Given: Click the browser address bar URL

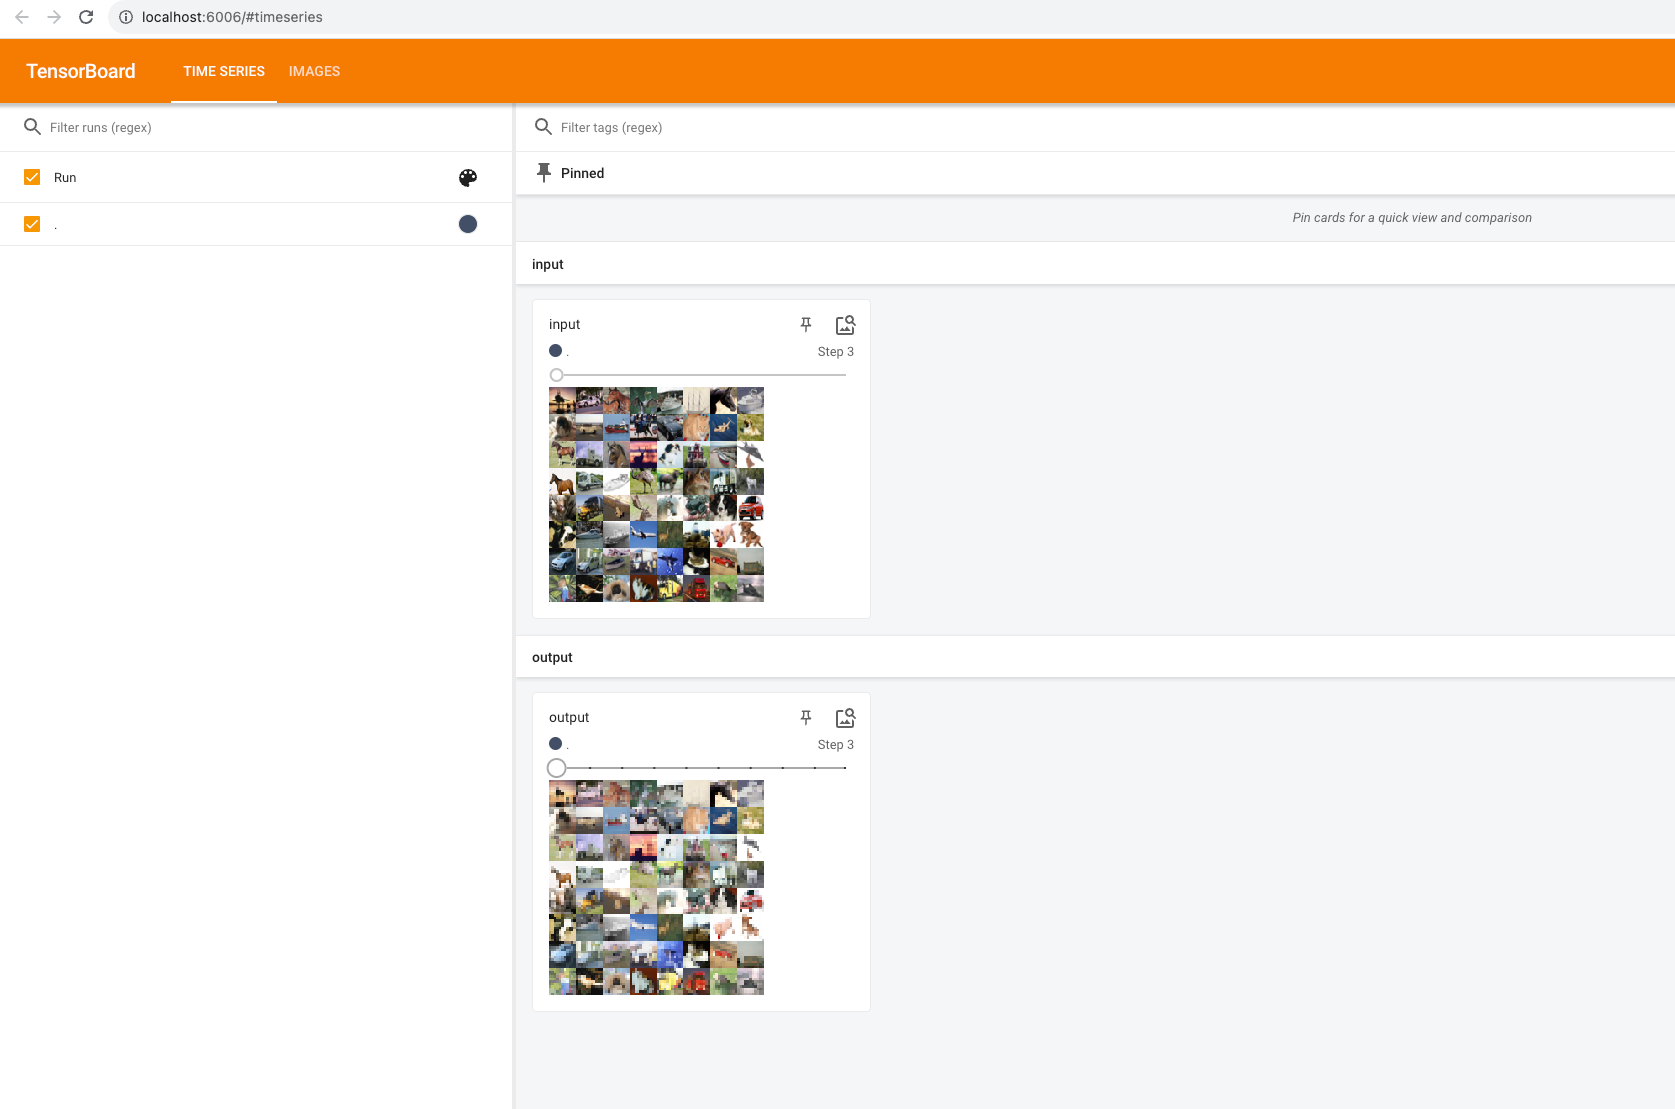Looking at the screenshot, I should point(232,17).
